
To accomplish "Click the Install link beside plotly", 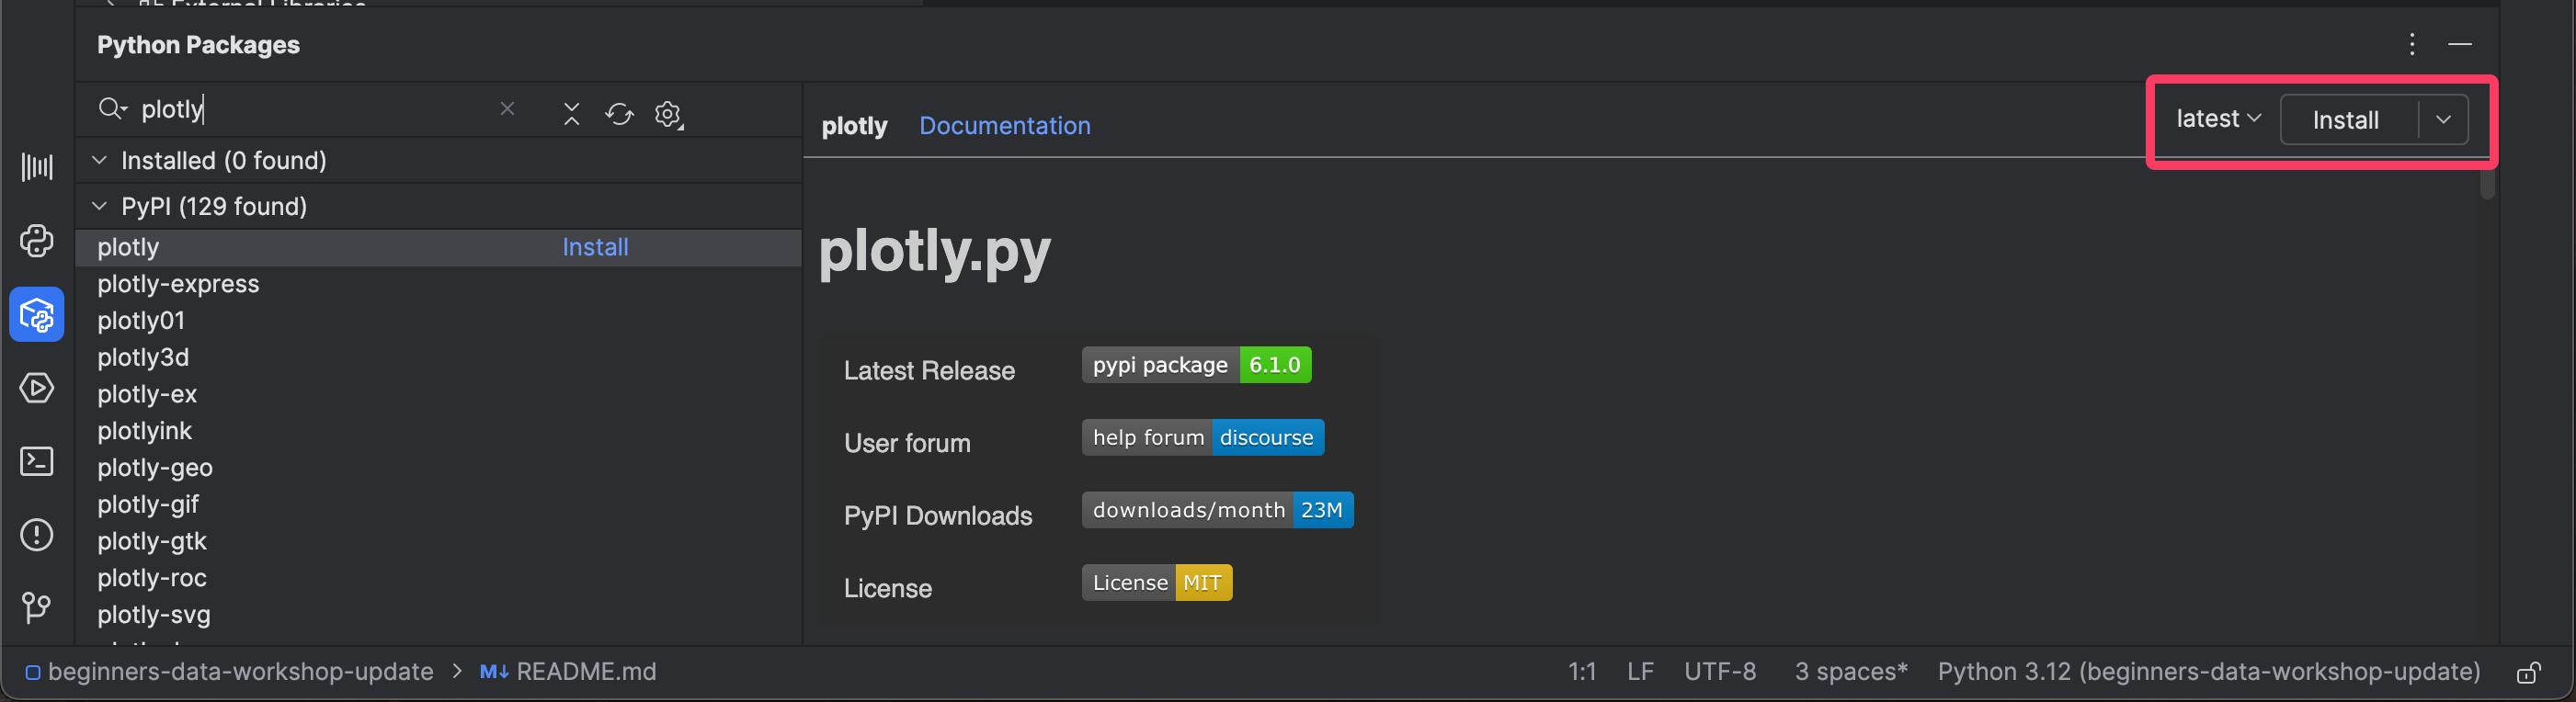I will (595, 247).
